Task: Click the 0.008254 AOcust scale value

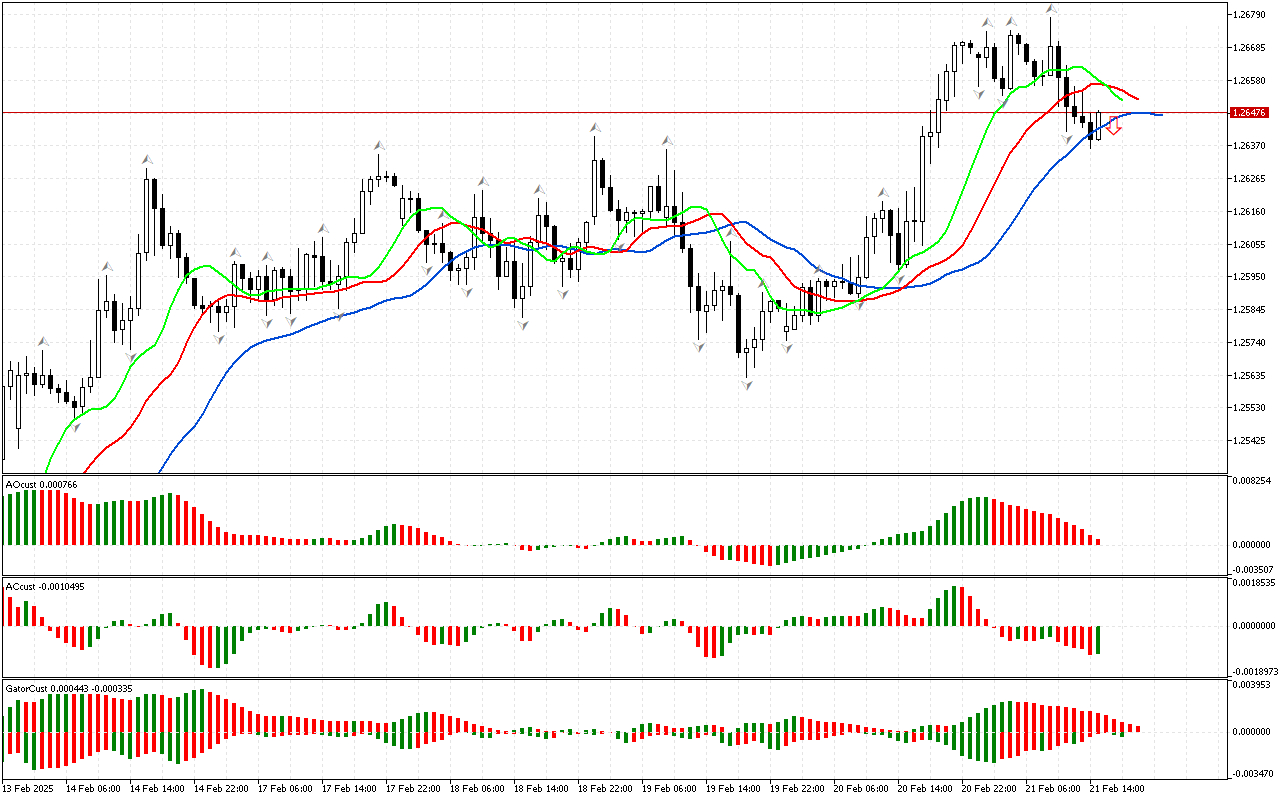Action: (1251, 481)
